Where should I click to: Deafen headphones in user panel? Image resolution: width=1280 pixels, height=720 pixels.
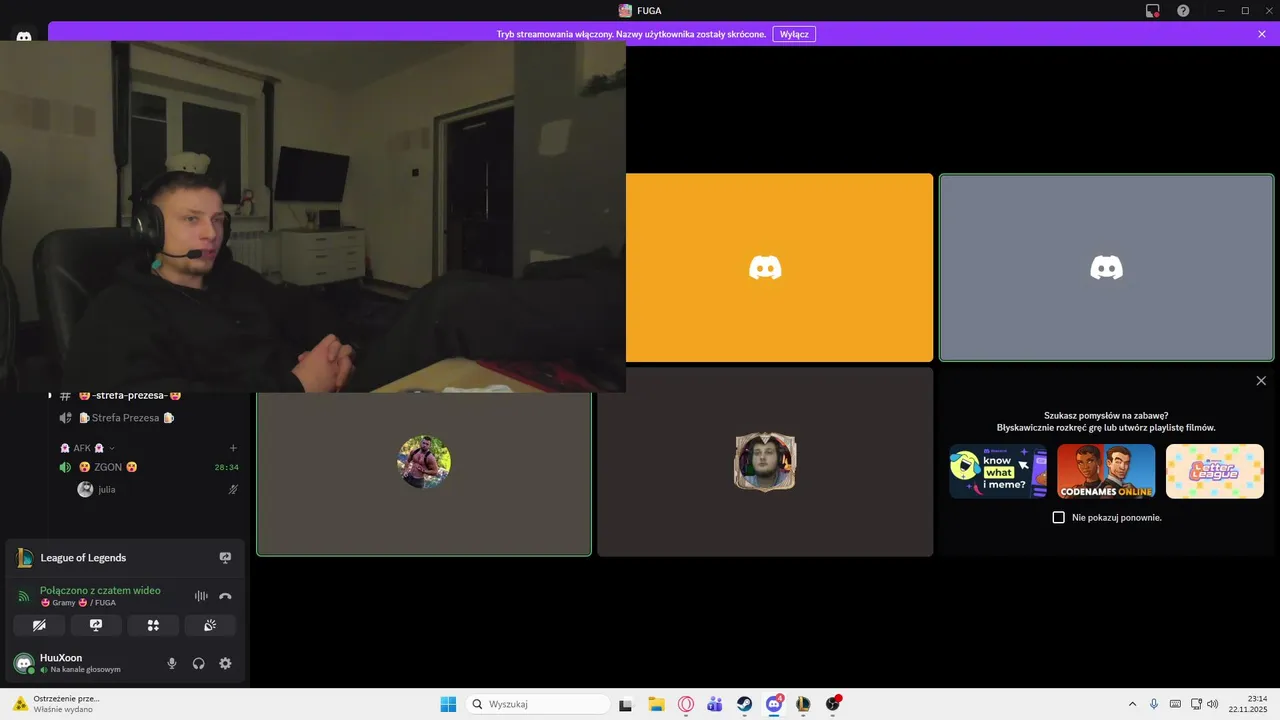(198, 663)
